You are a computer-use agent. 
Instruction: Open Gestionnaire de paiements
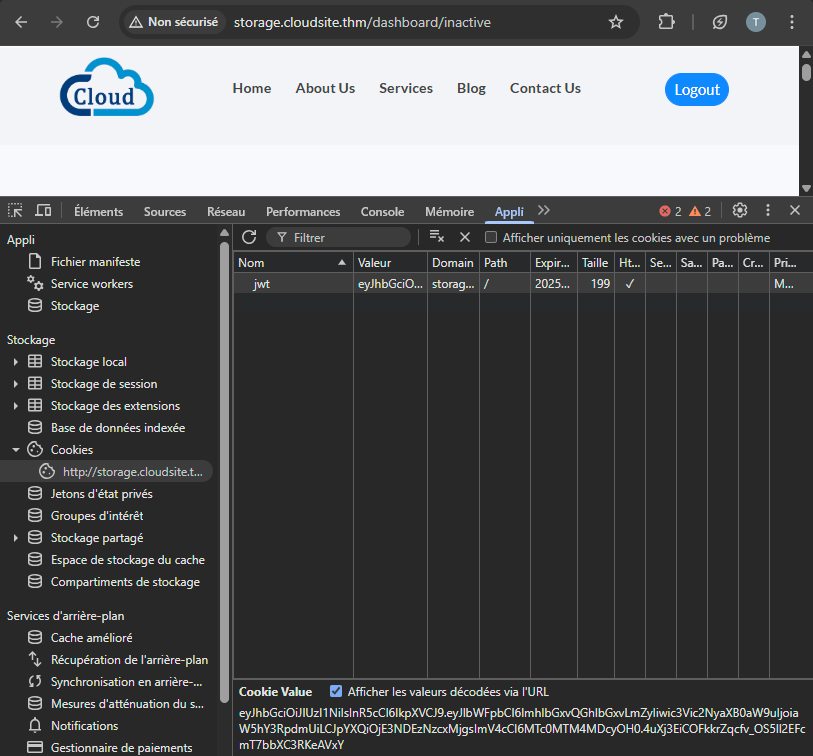[121, 748]
